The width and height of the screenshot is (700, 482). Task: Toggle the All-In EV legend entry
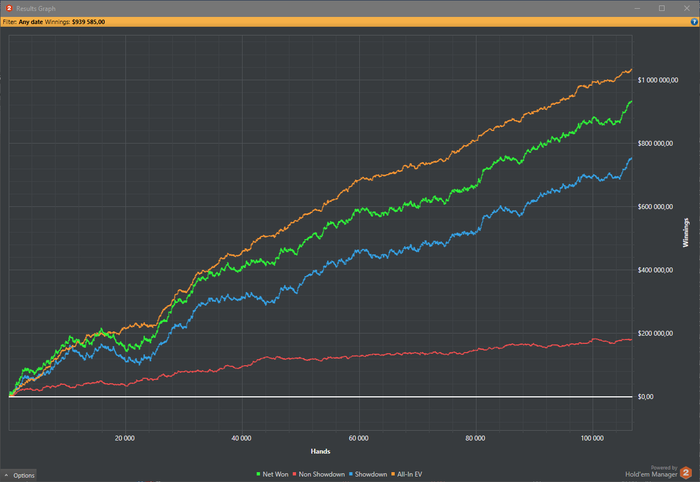(407, 474)
